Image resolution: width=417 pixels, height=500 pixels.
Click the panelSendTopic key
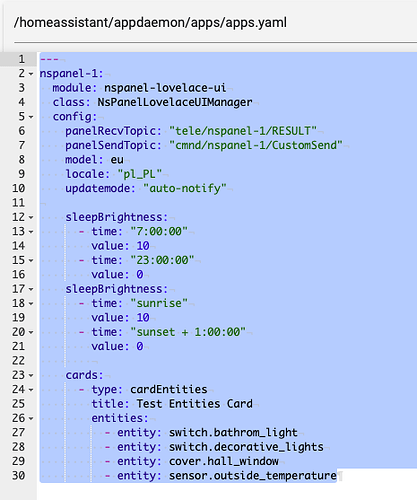click(x=111, y=145)
